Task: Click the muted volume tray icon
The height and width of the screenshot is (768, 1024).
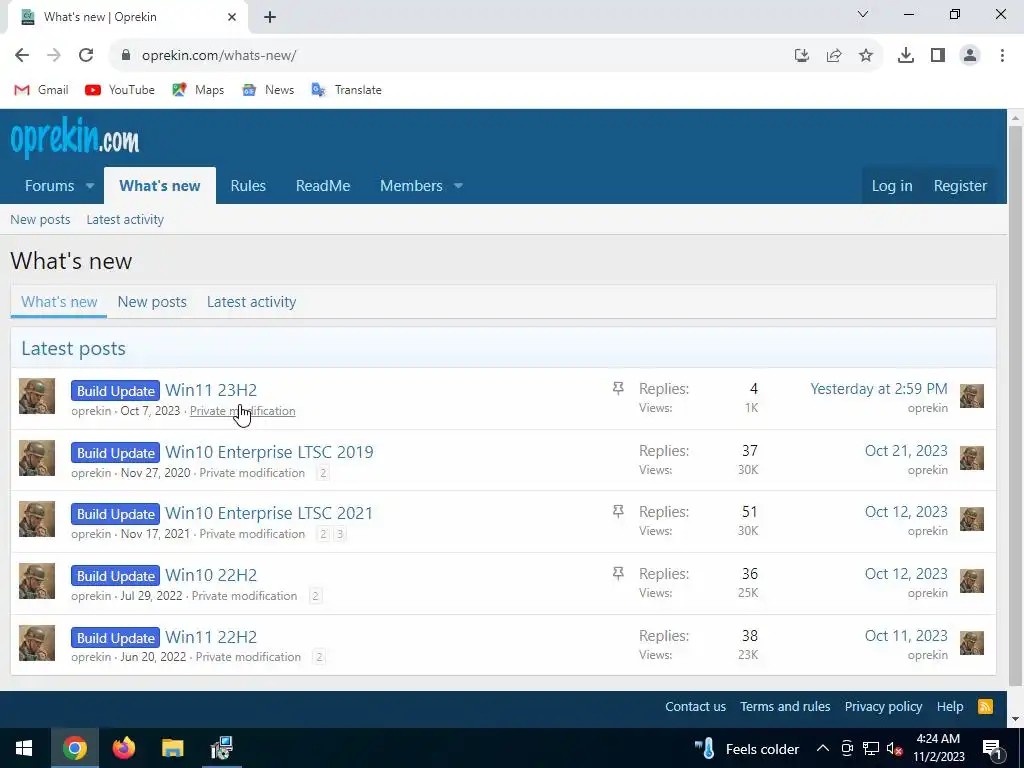Action: [x=895, y=748]
